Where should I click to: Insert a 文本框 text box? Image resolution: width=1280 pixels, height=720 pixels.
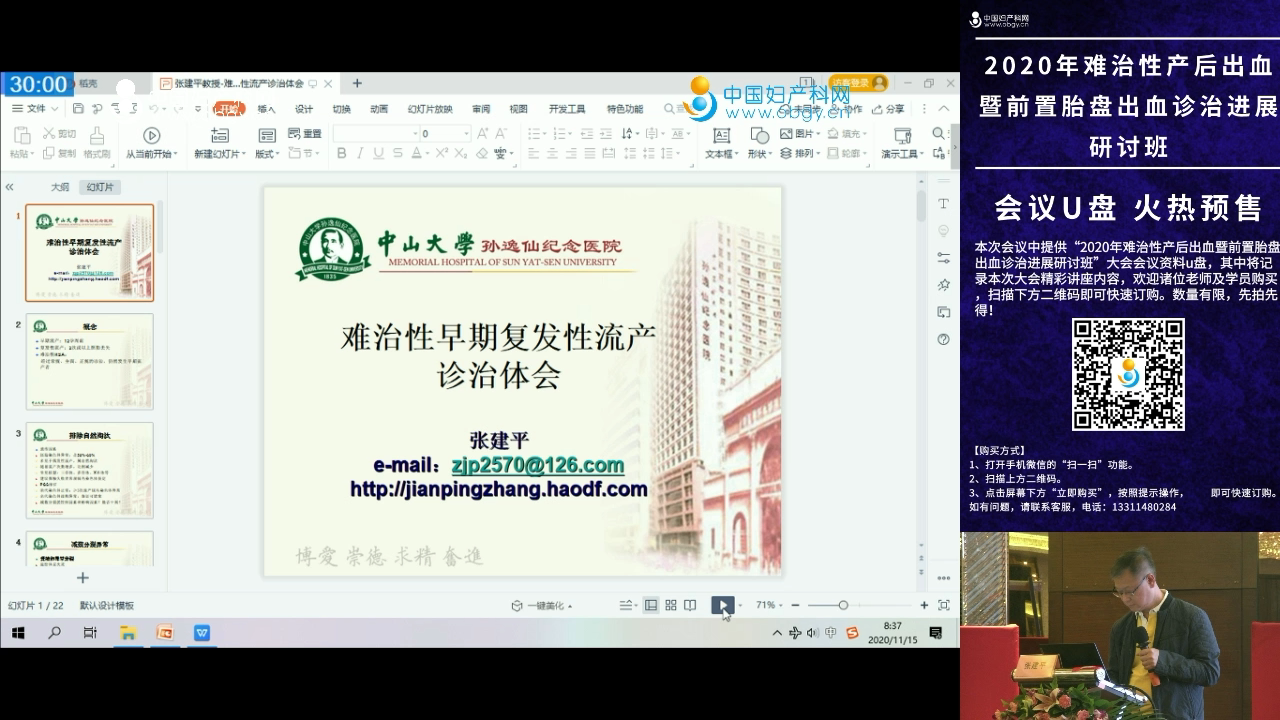coord(721,136)
